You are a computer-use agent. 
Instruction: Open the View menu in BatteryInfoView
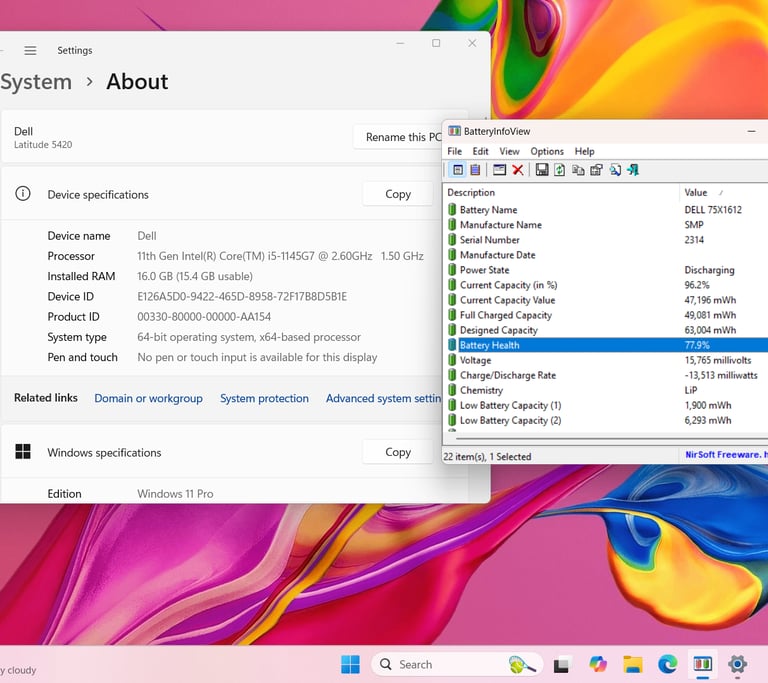pyautogui.click(x=509, y=151)
